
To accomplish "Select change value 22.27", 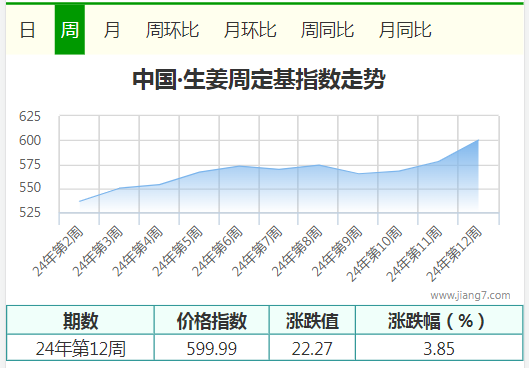I will point(312,348).
